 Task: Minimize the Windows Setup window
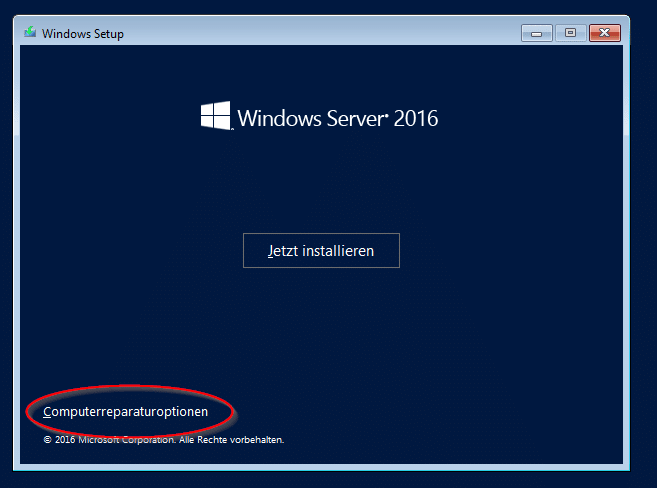tap(537, 33)
